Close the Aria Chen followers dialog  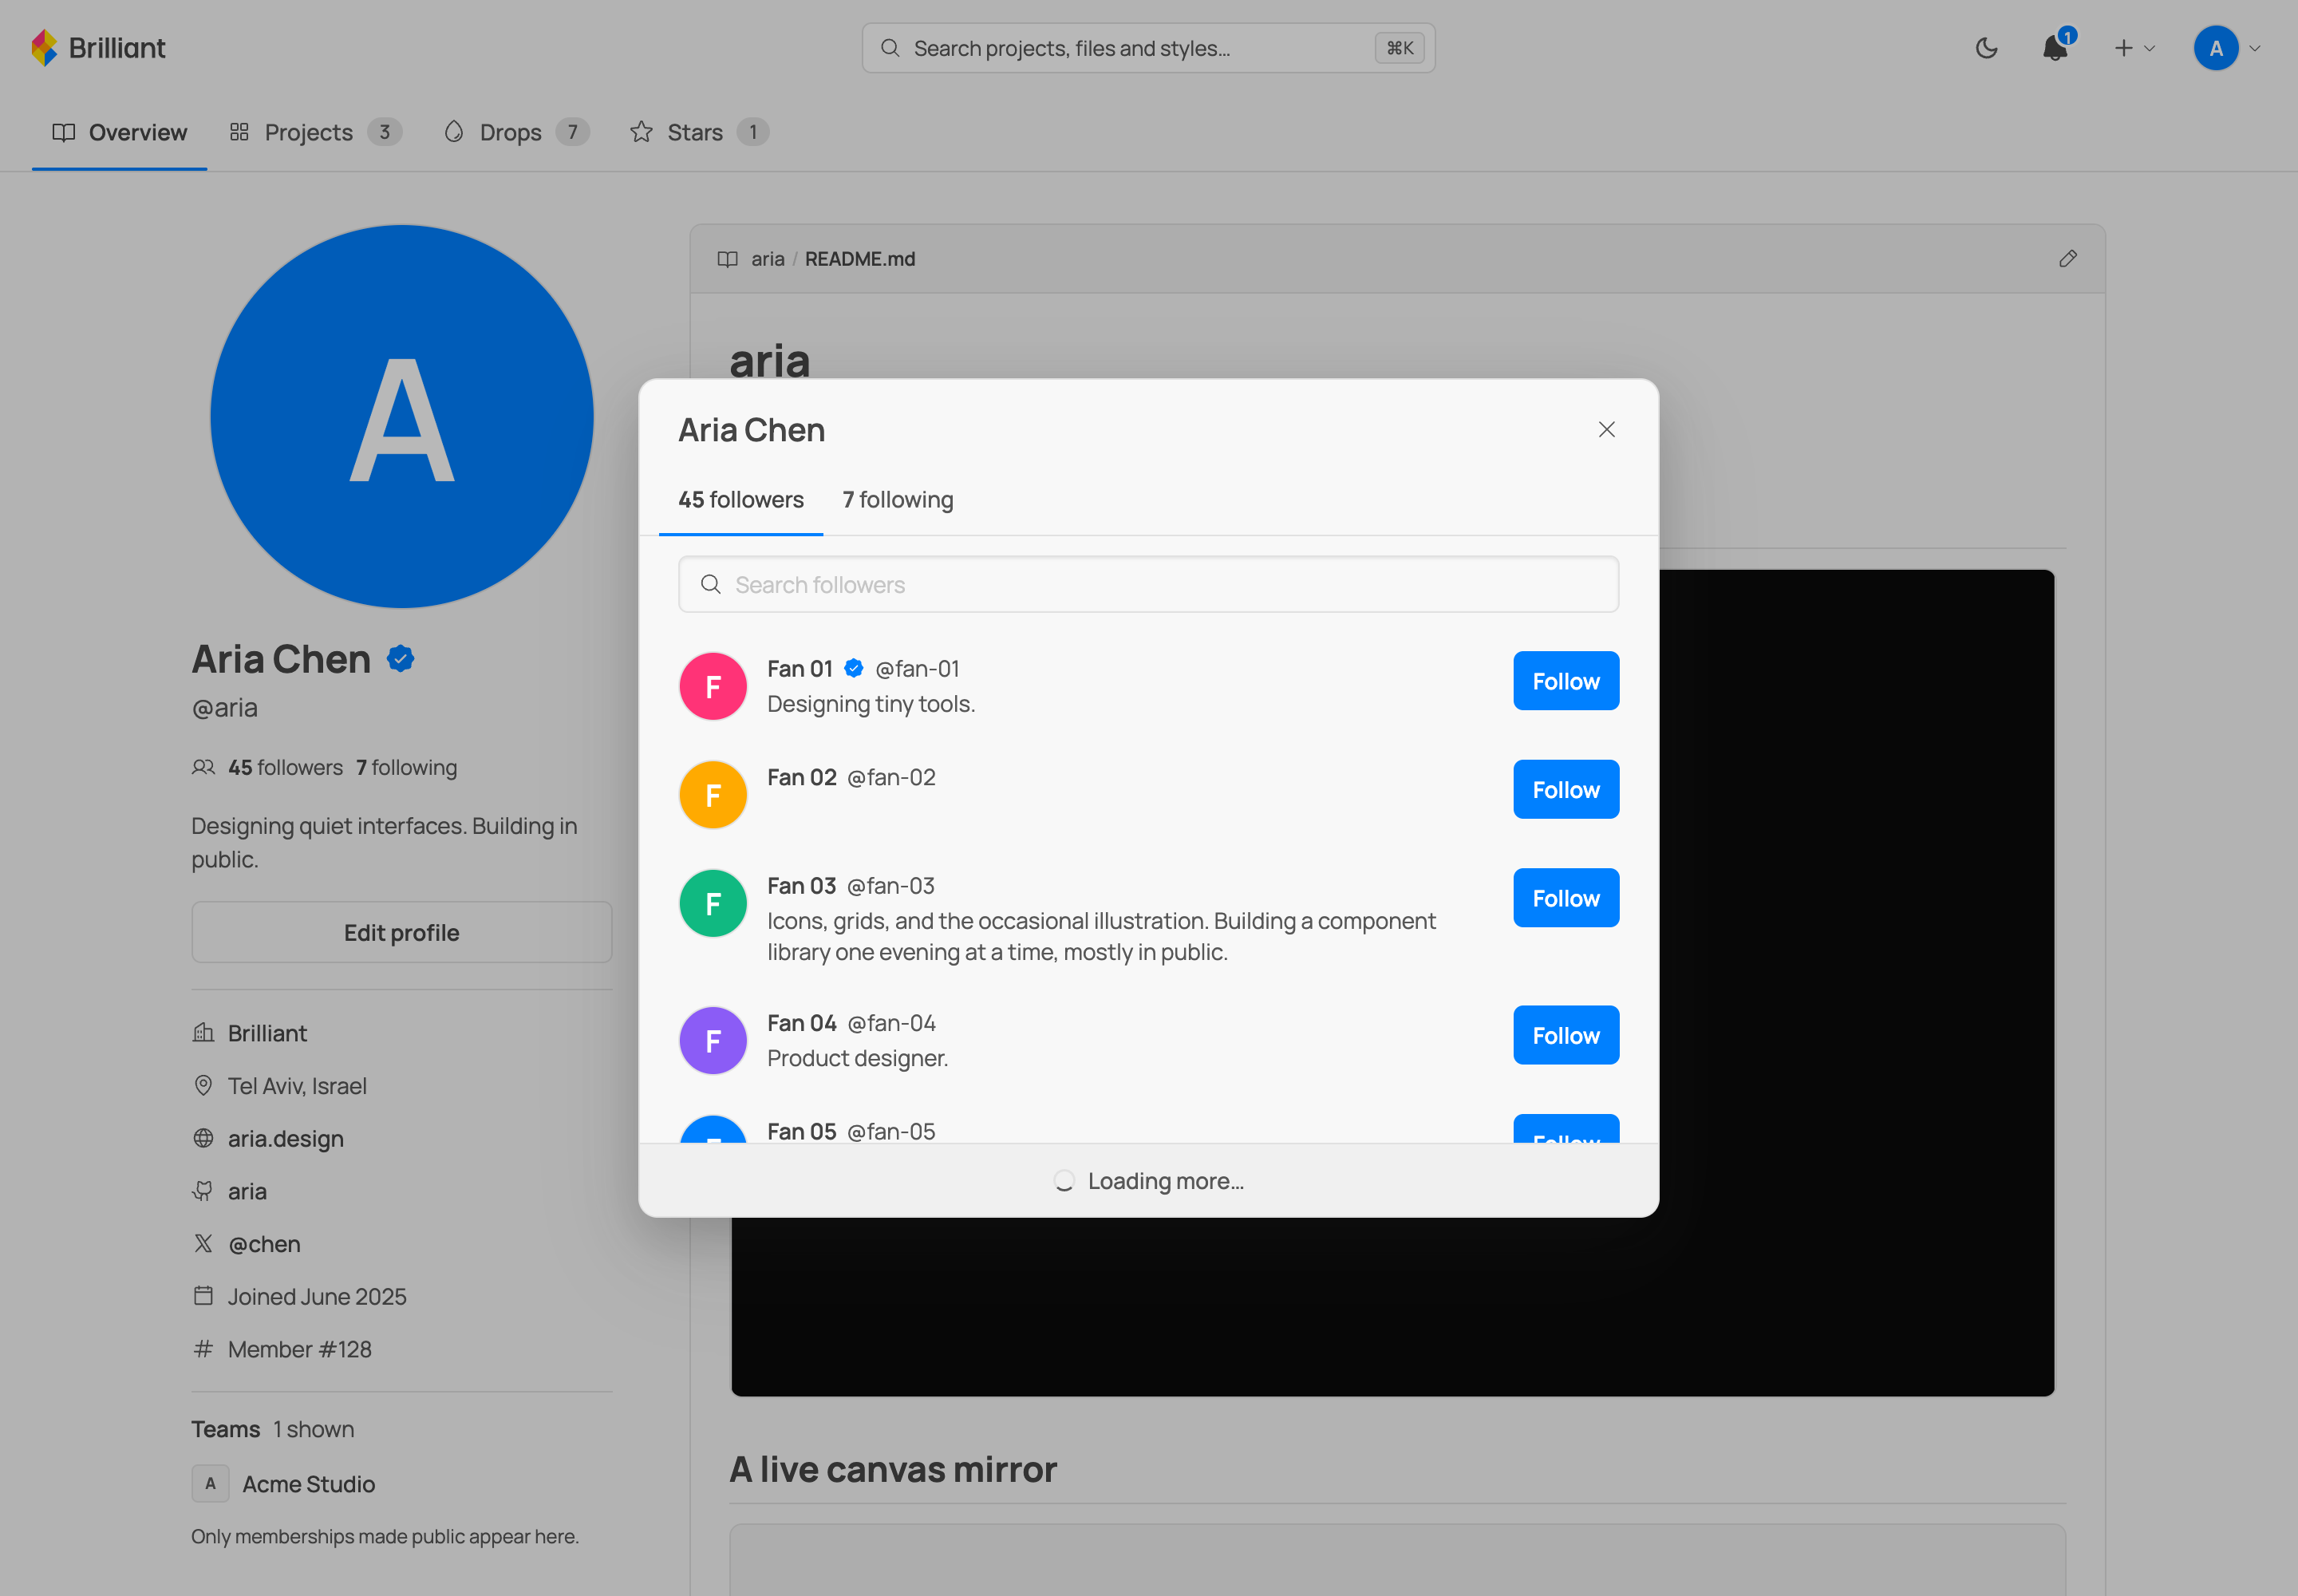[x=1606, y=429]
